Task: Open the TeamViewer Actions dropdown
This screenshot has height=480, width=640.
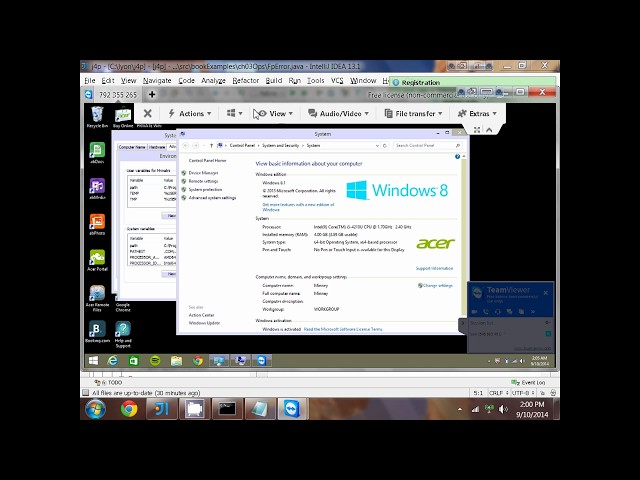Action: [x=190, y=113]
